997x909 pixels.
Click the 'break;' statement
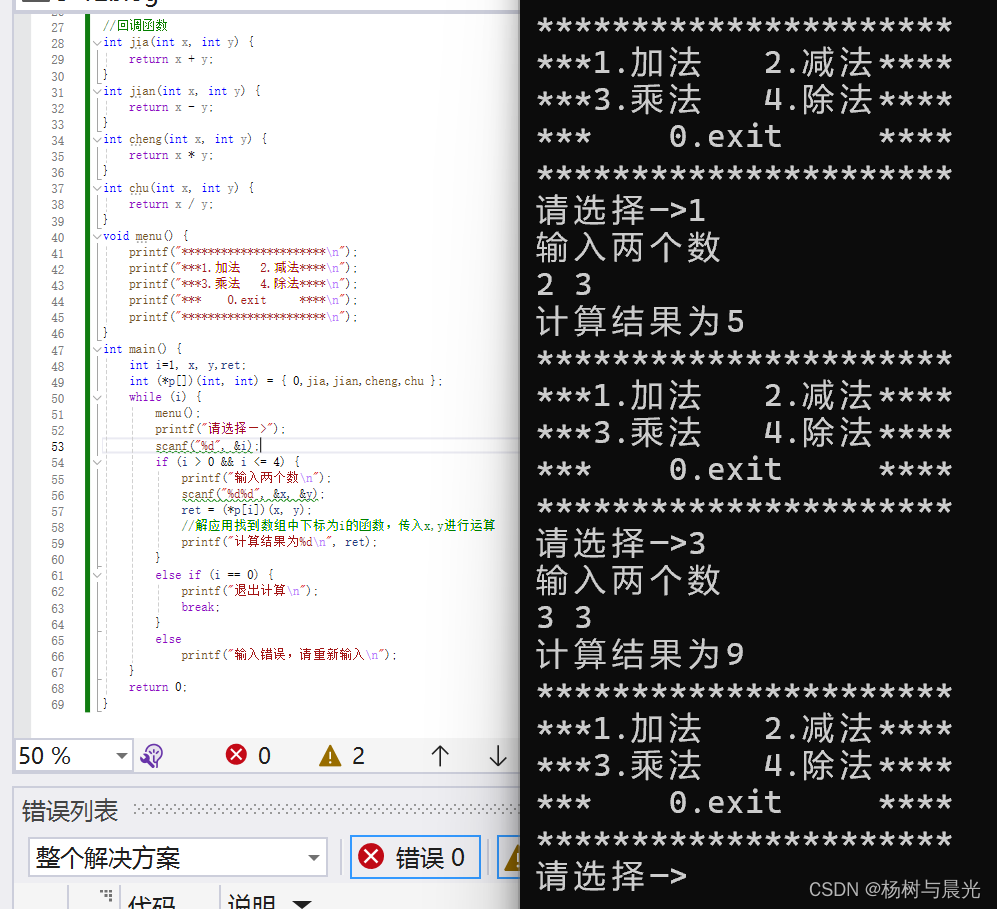(x=200, y=608)
